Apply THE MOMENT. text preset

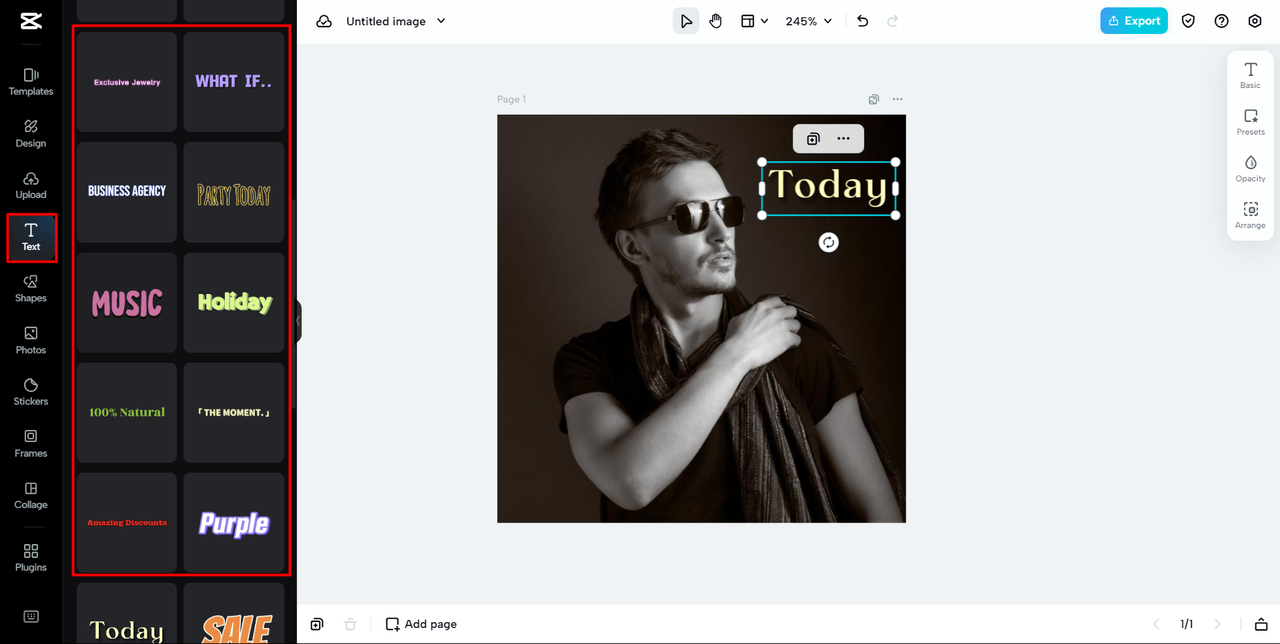tap(234, 413)
